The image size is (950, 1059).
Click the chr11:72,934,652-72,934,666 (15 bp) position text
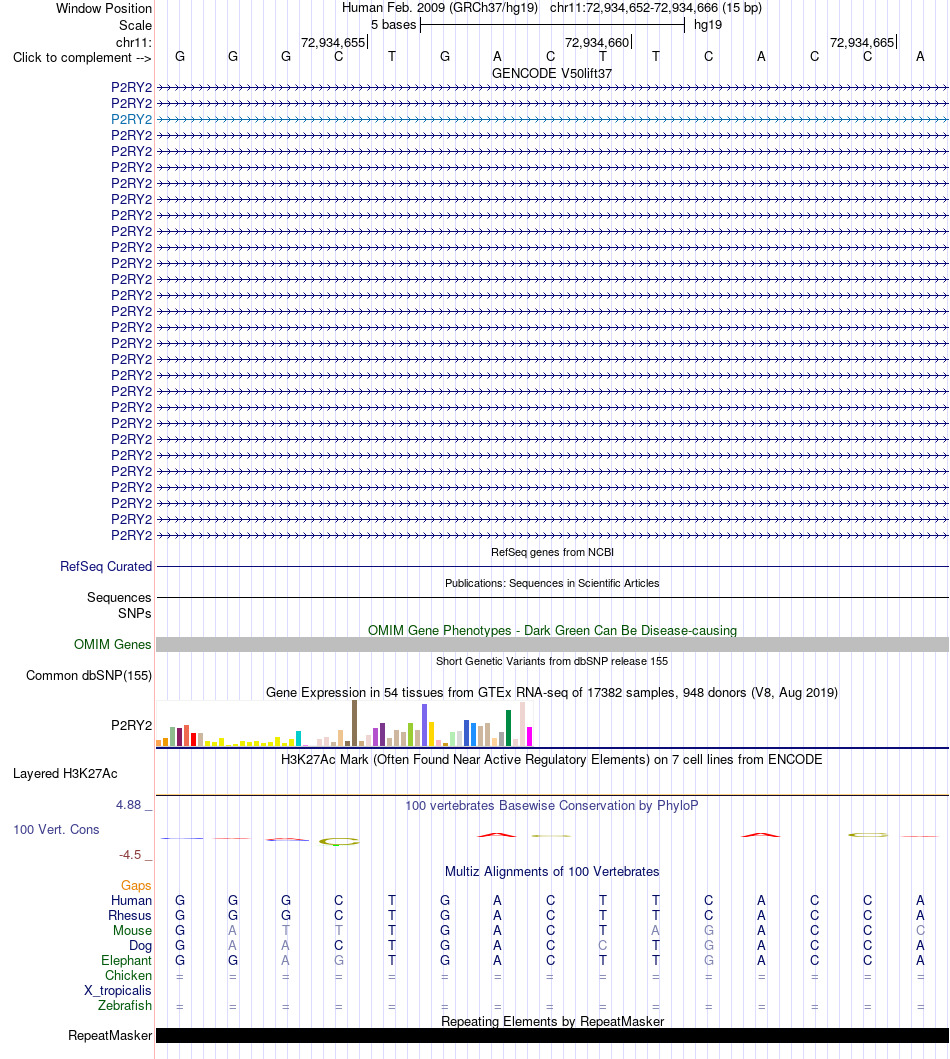click(656, 8)
